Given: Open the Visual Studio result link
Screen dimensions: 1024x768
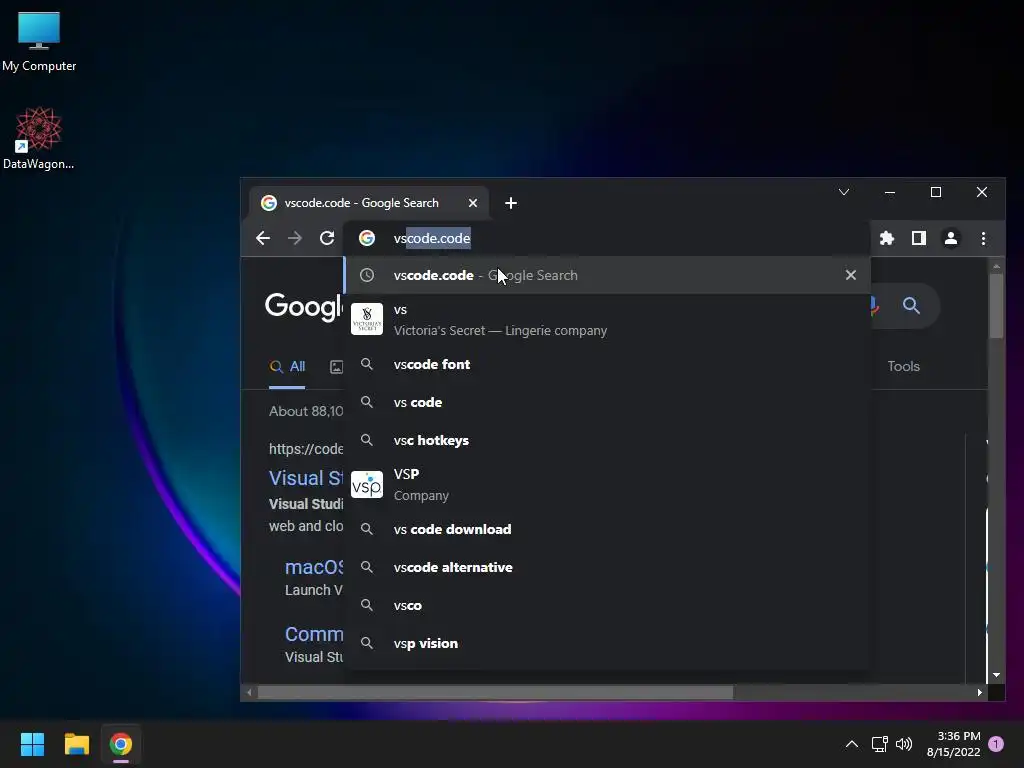Looking at the screenshot, I should (x=306, y=478).
